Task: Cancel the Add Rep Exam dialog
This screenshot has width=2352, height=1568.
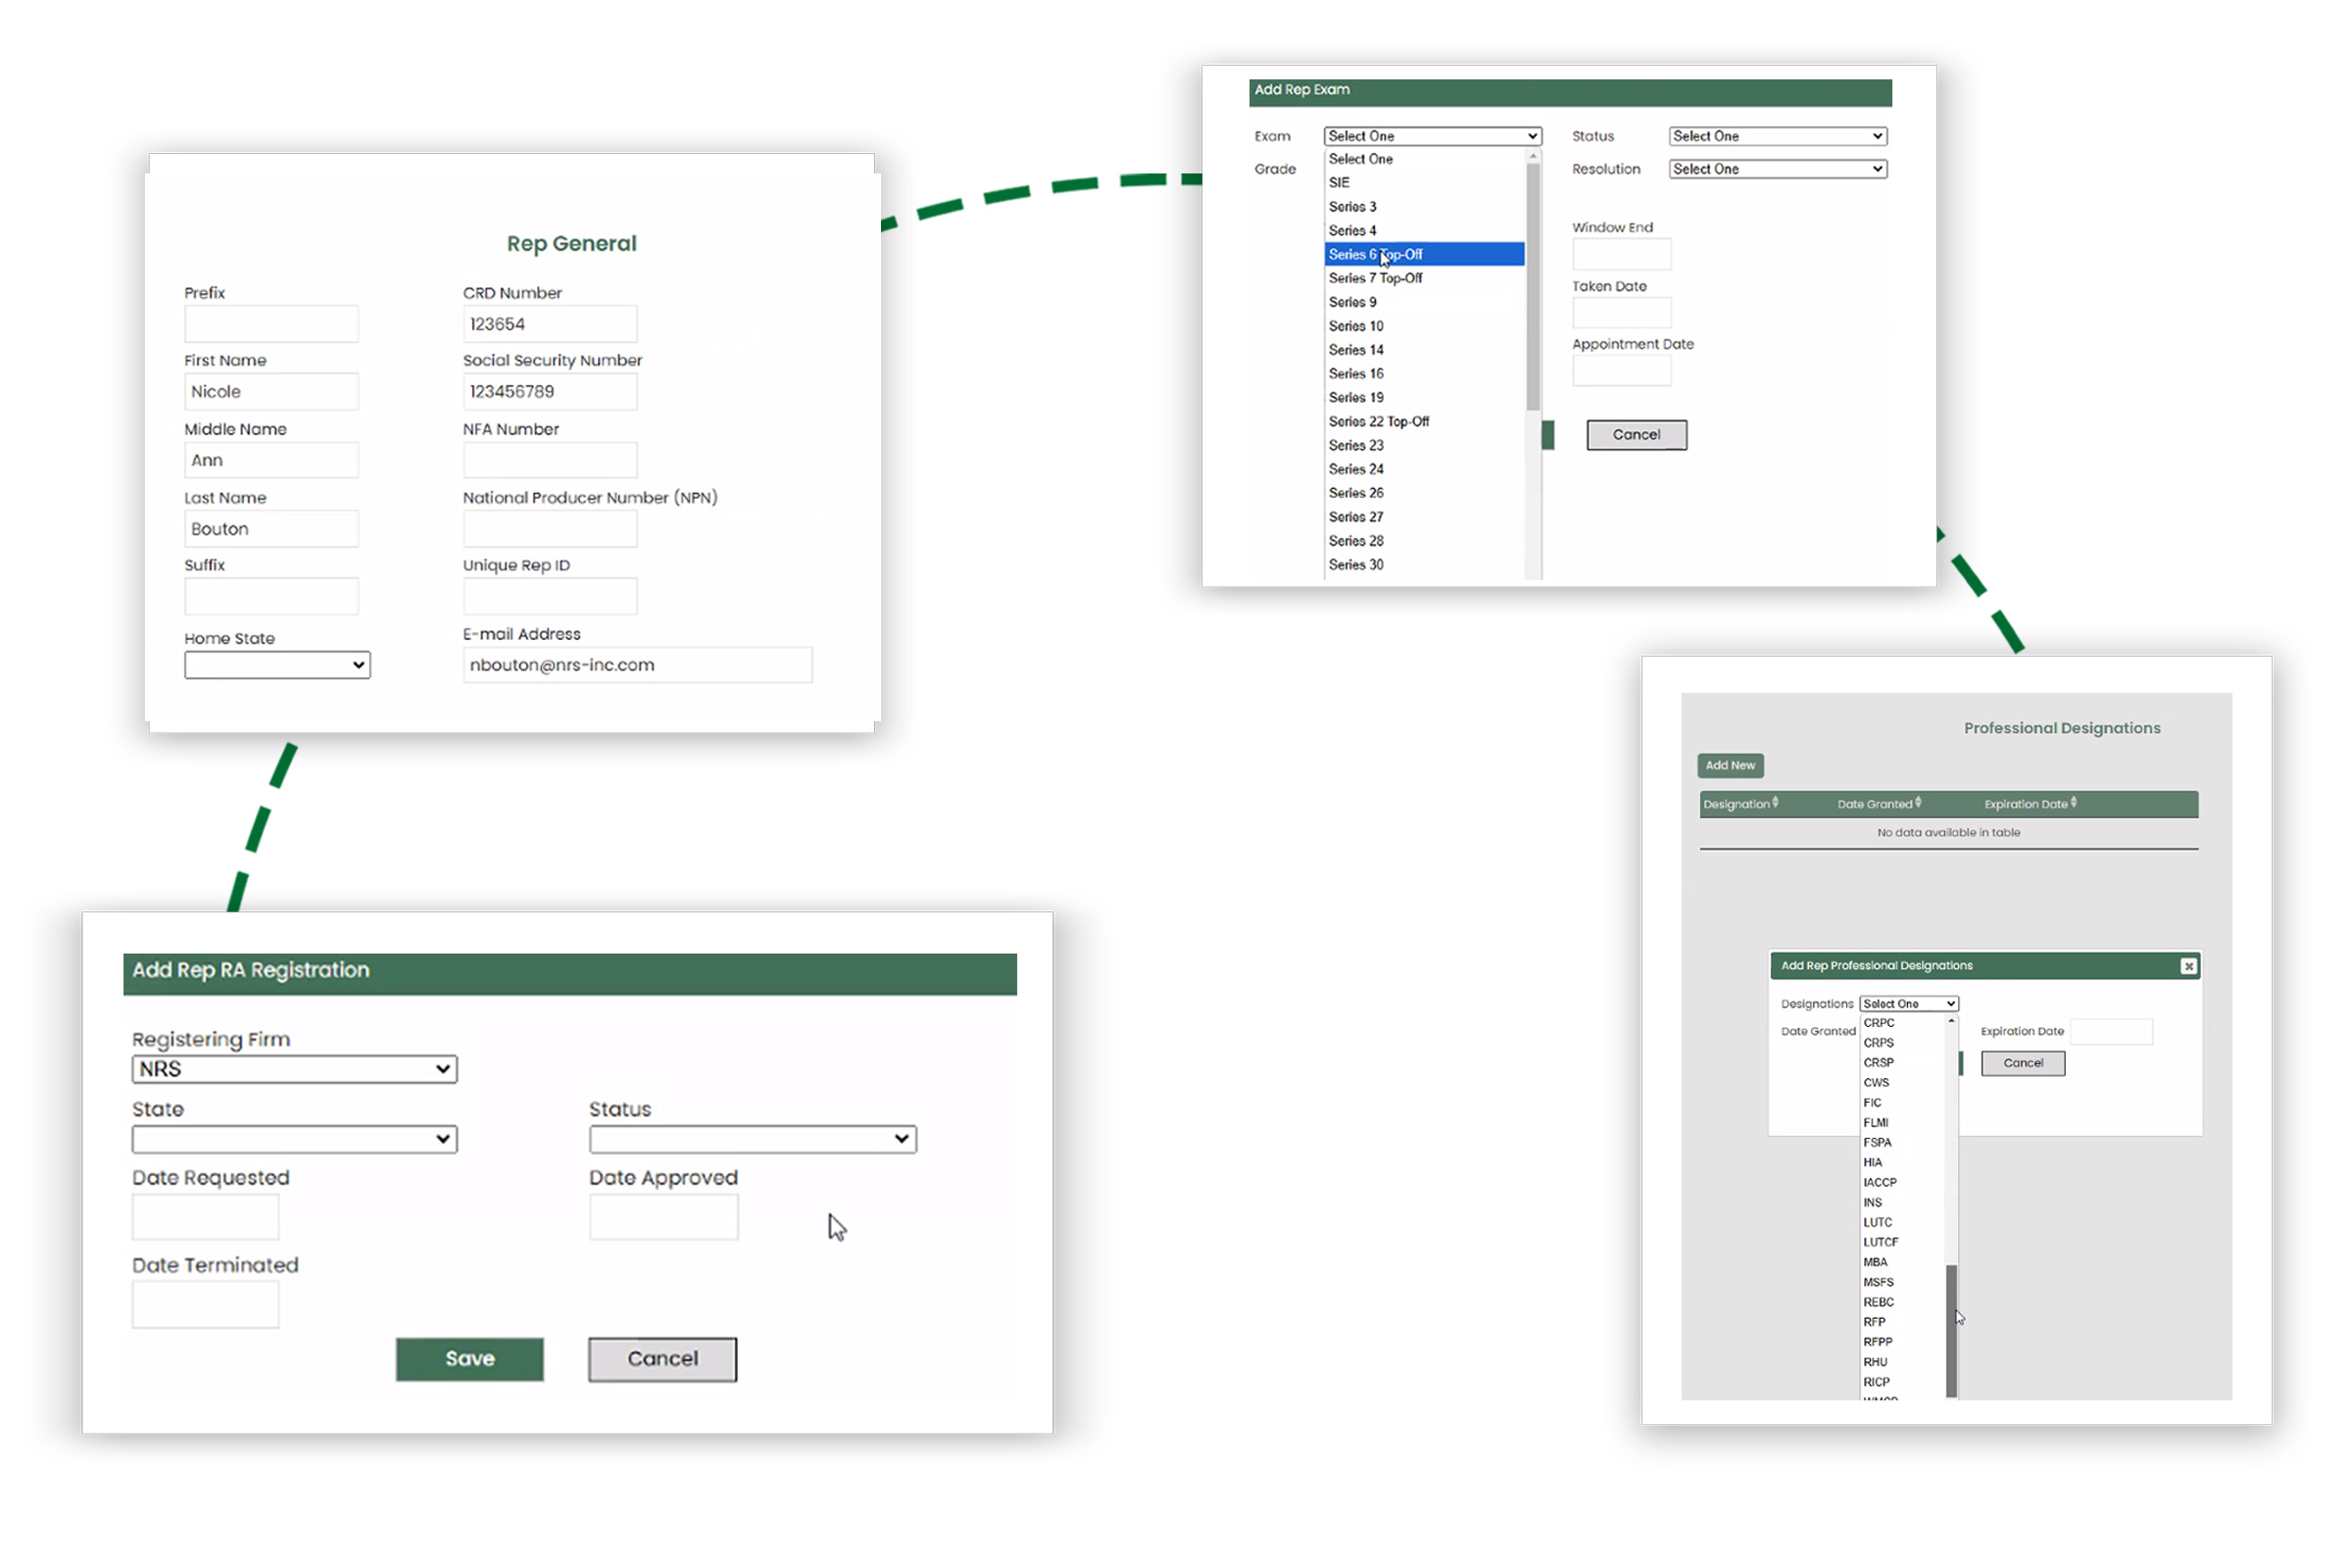Action: click(x=1636, y=435)
